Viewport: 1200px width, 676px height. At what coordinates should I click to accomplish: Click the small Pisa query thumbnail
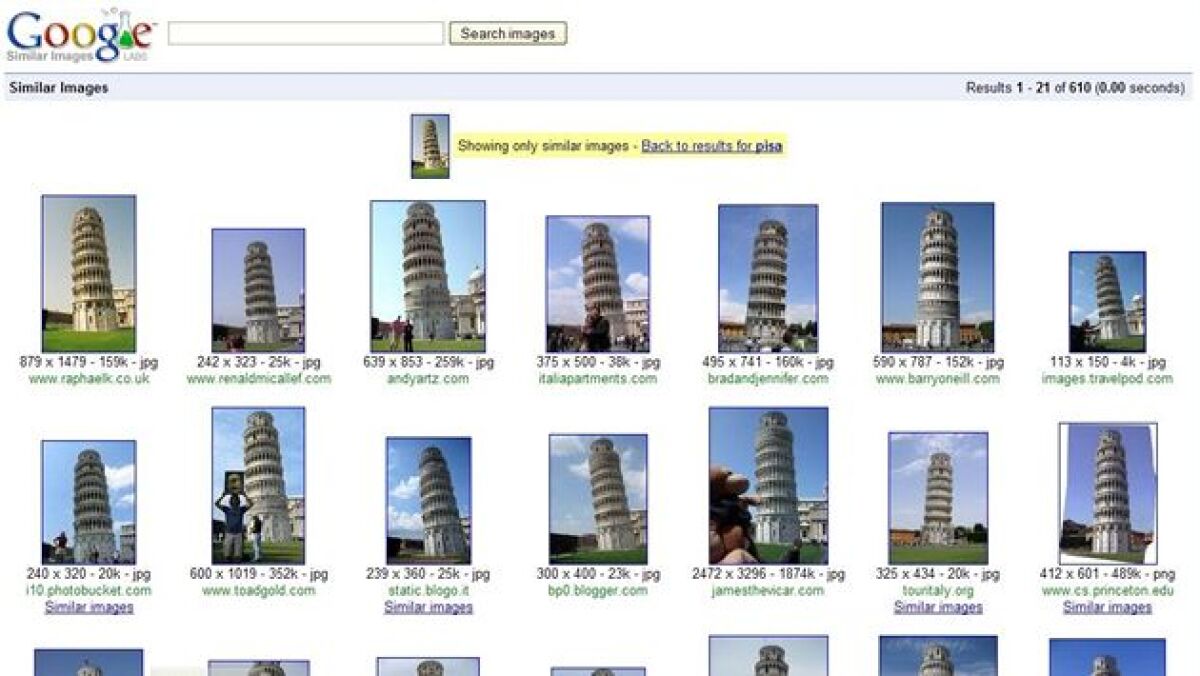[430, 146]
